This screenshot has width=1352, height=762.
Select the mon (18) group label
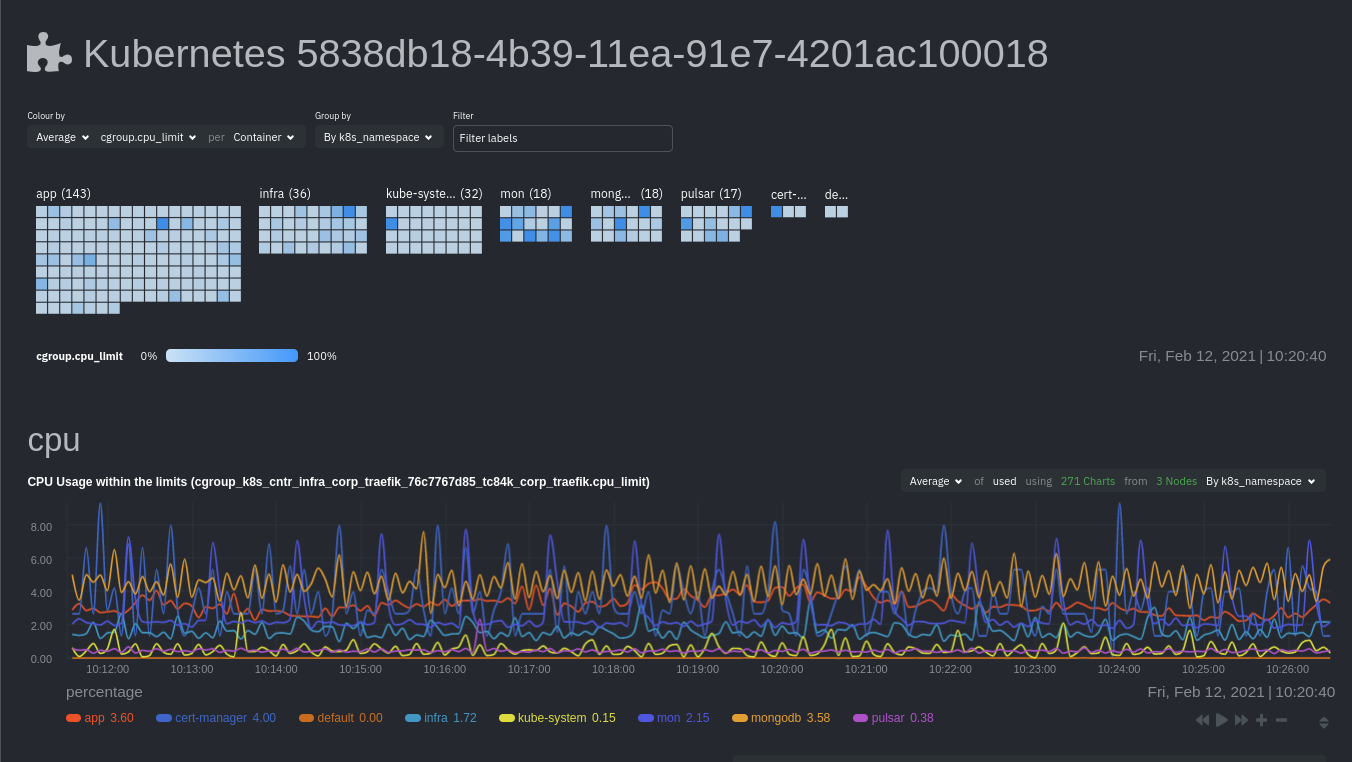click(x=525, y=194)
